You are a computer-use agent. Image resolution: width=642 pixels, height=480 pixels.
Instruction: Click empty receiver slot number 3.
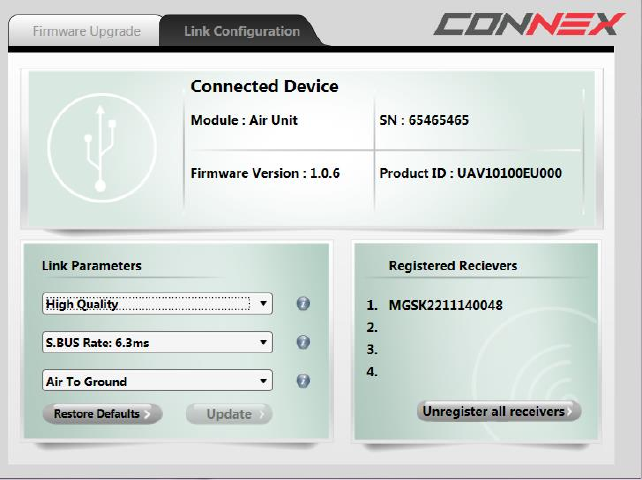(x=372, y=349)
